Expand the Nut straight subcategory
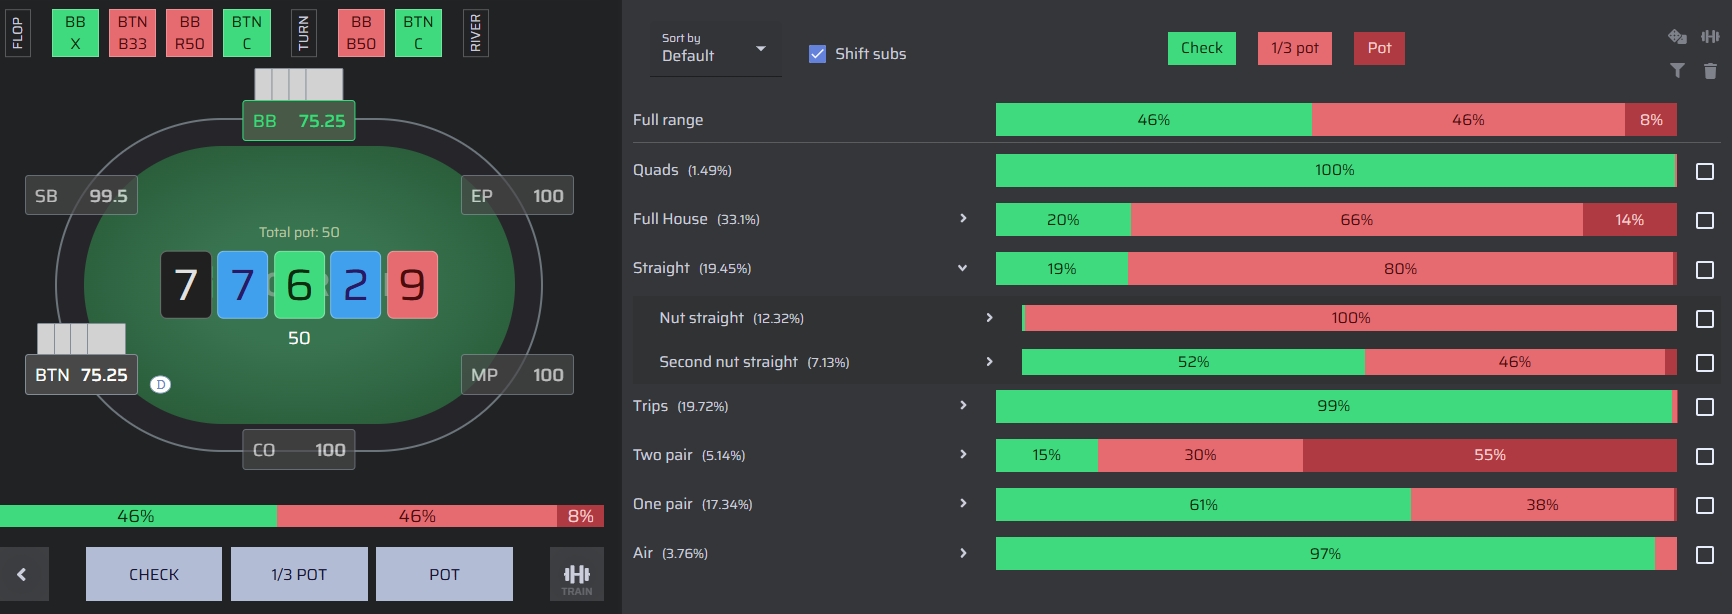 (989, 317)
